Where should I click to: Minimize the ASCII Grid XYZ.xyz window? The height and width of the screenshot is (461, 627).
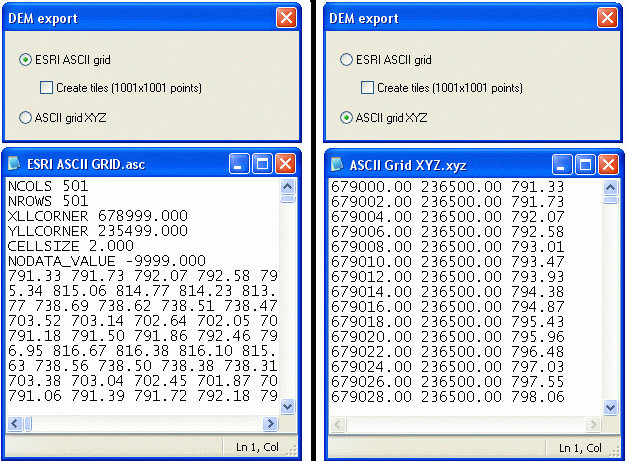562,164
